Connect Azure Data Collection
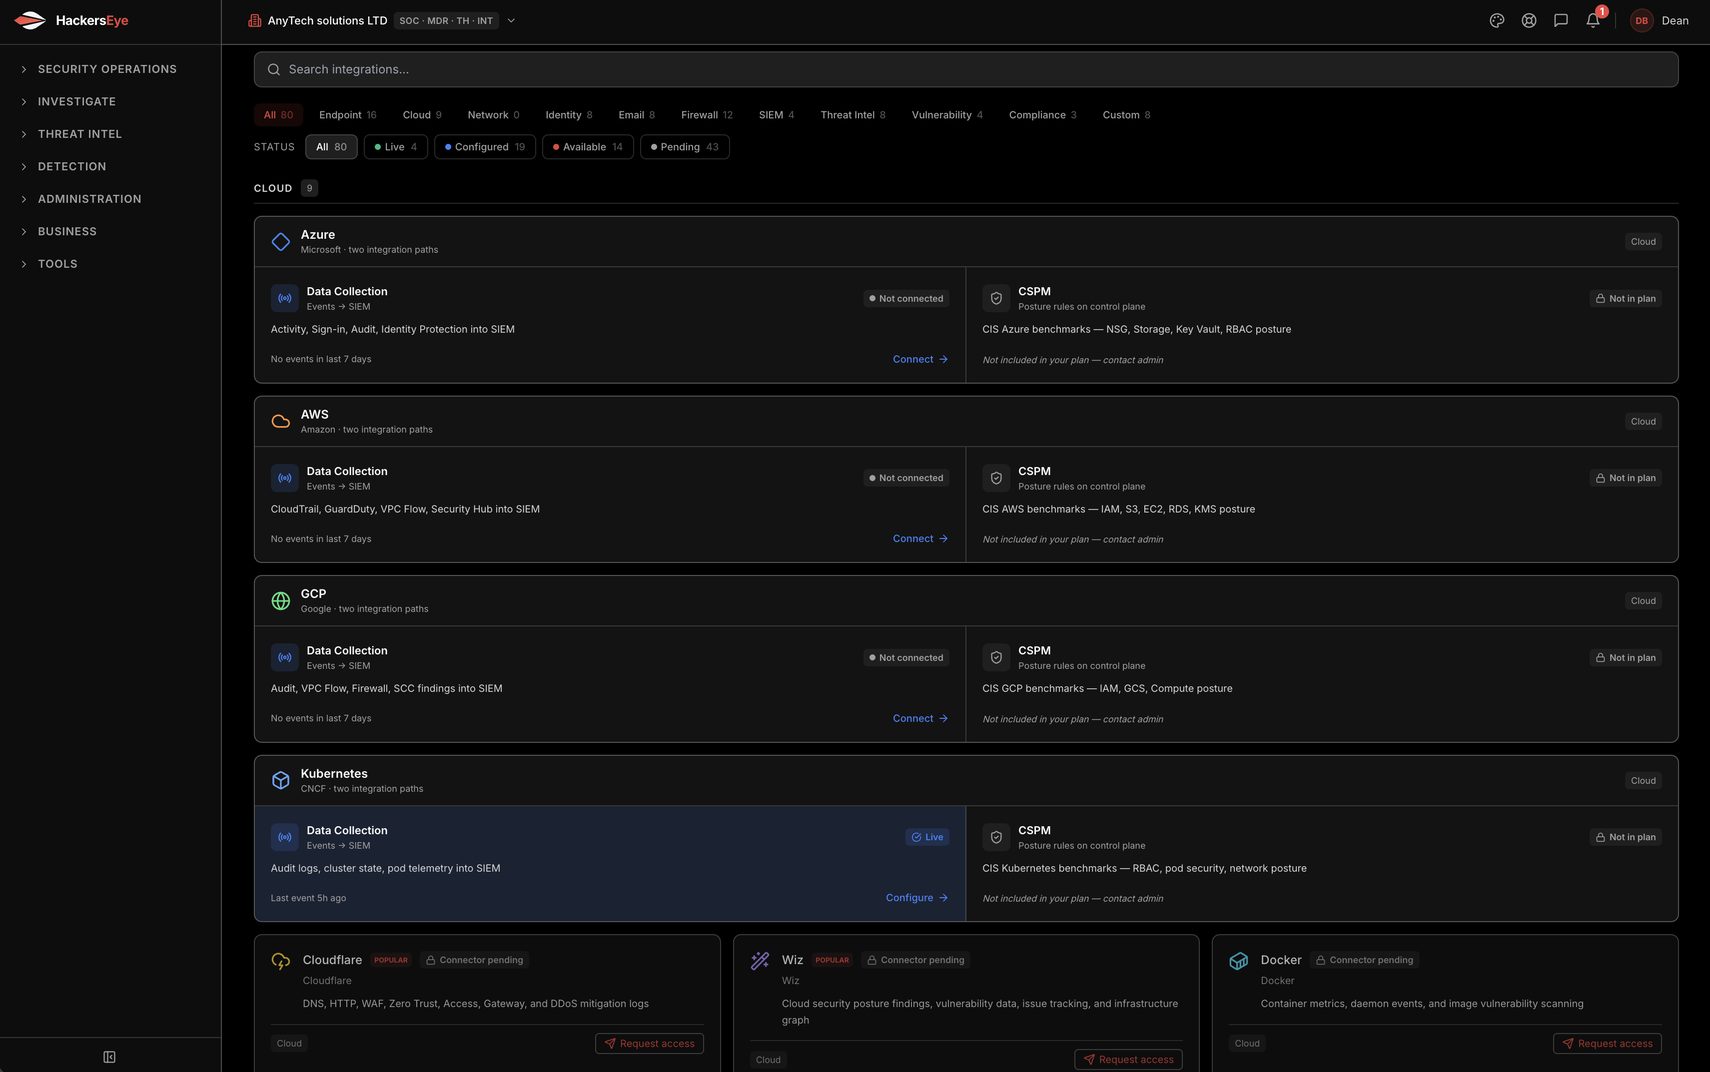The width and height of the screenshot is (1710, 1072). pos(920,359)
